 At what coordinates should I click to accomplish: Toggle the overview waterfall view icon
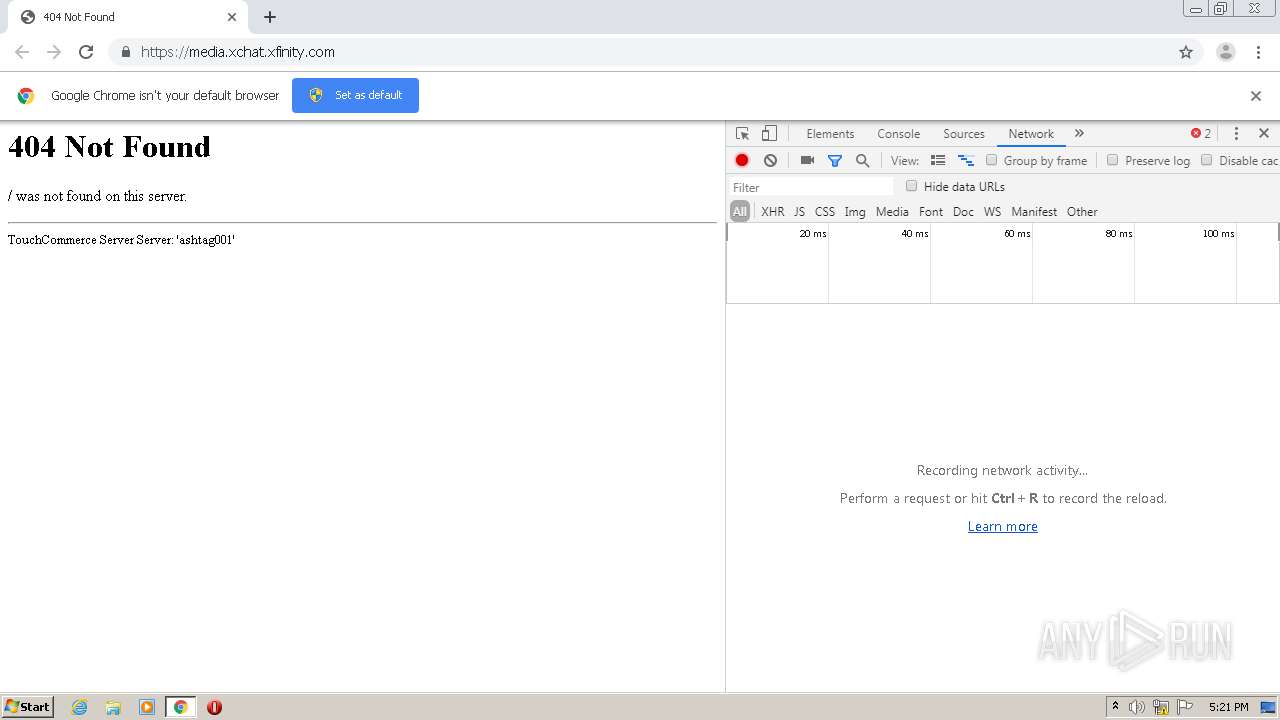tap(966, 160)
